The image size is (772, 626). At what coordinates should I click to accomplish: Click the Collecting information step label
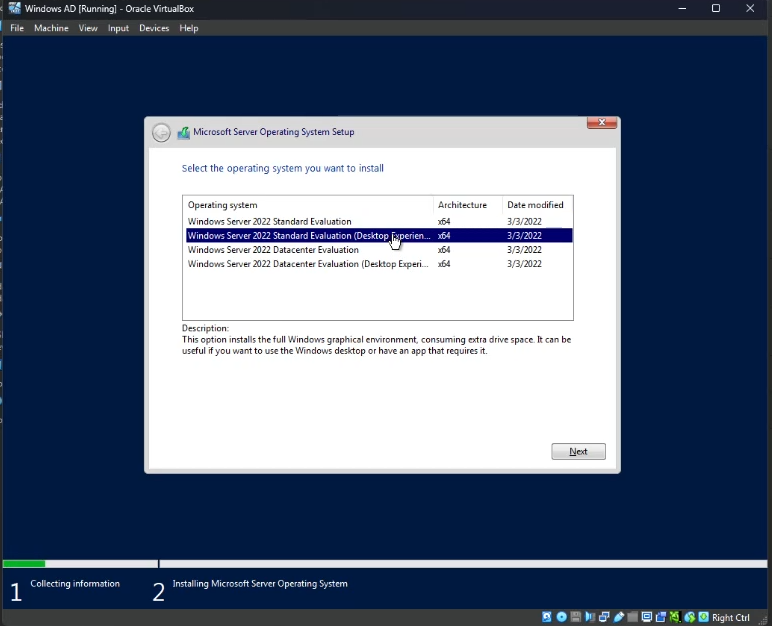(x=75, y=584)
